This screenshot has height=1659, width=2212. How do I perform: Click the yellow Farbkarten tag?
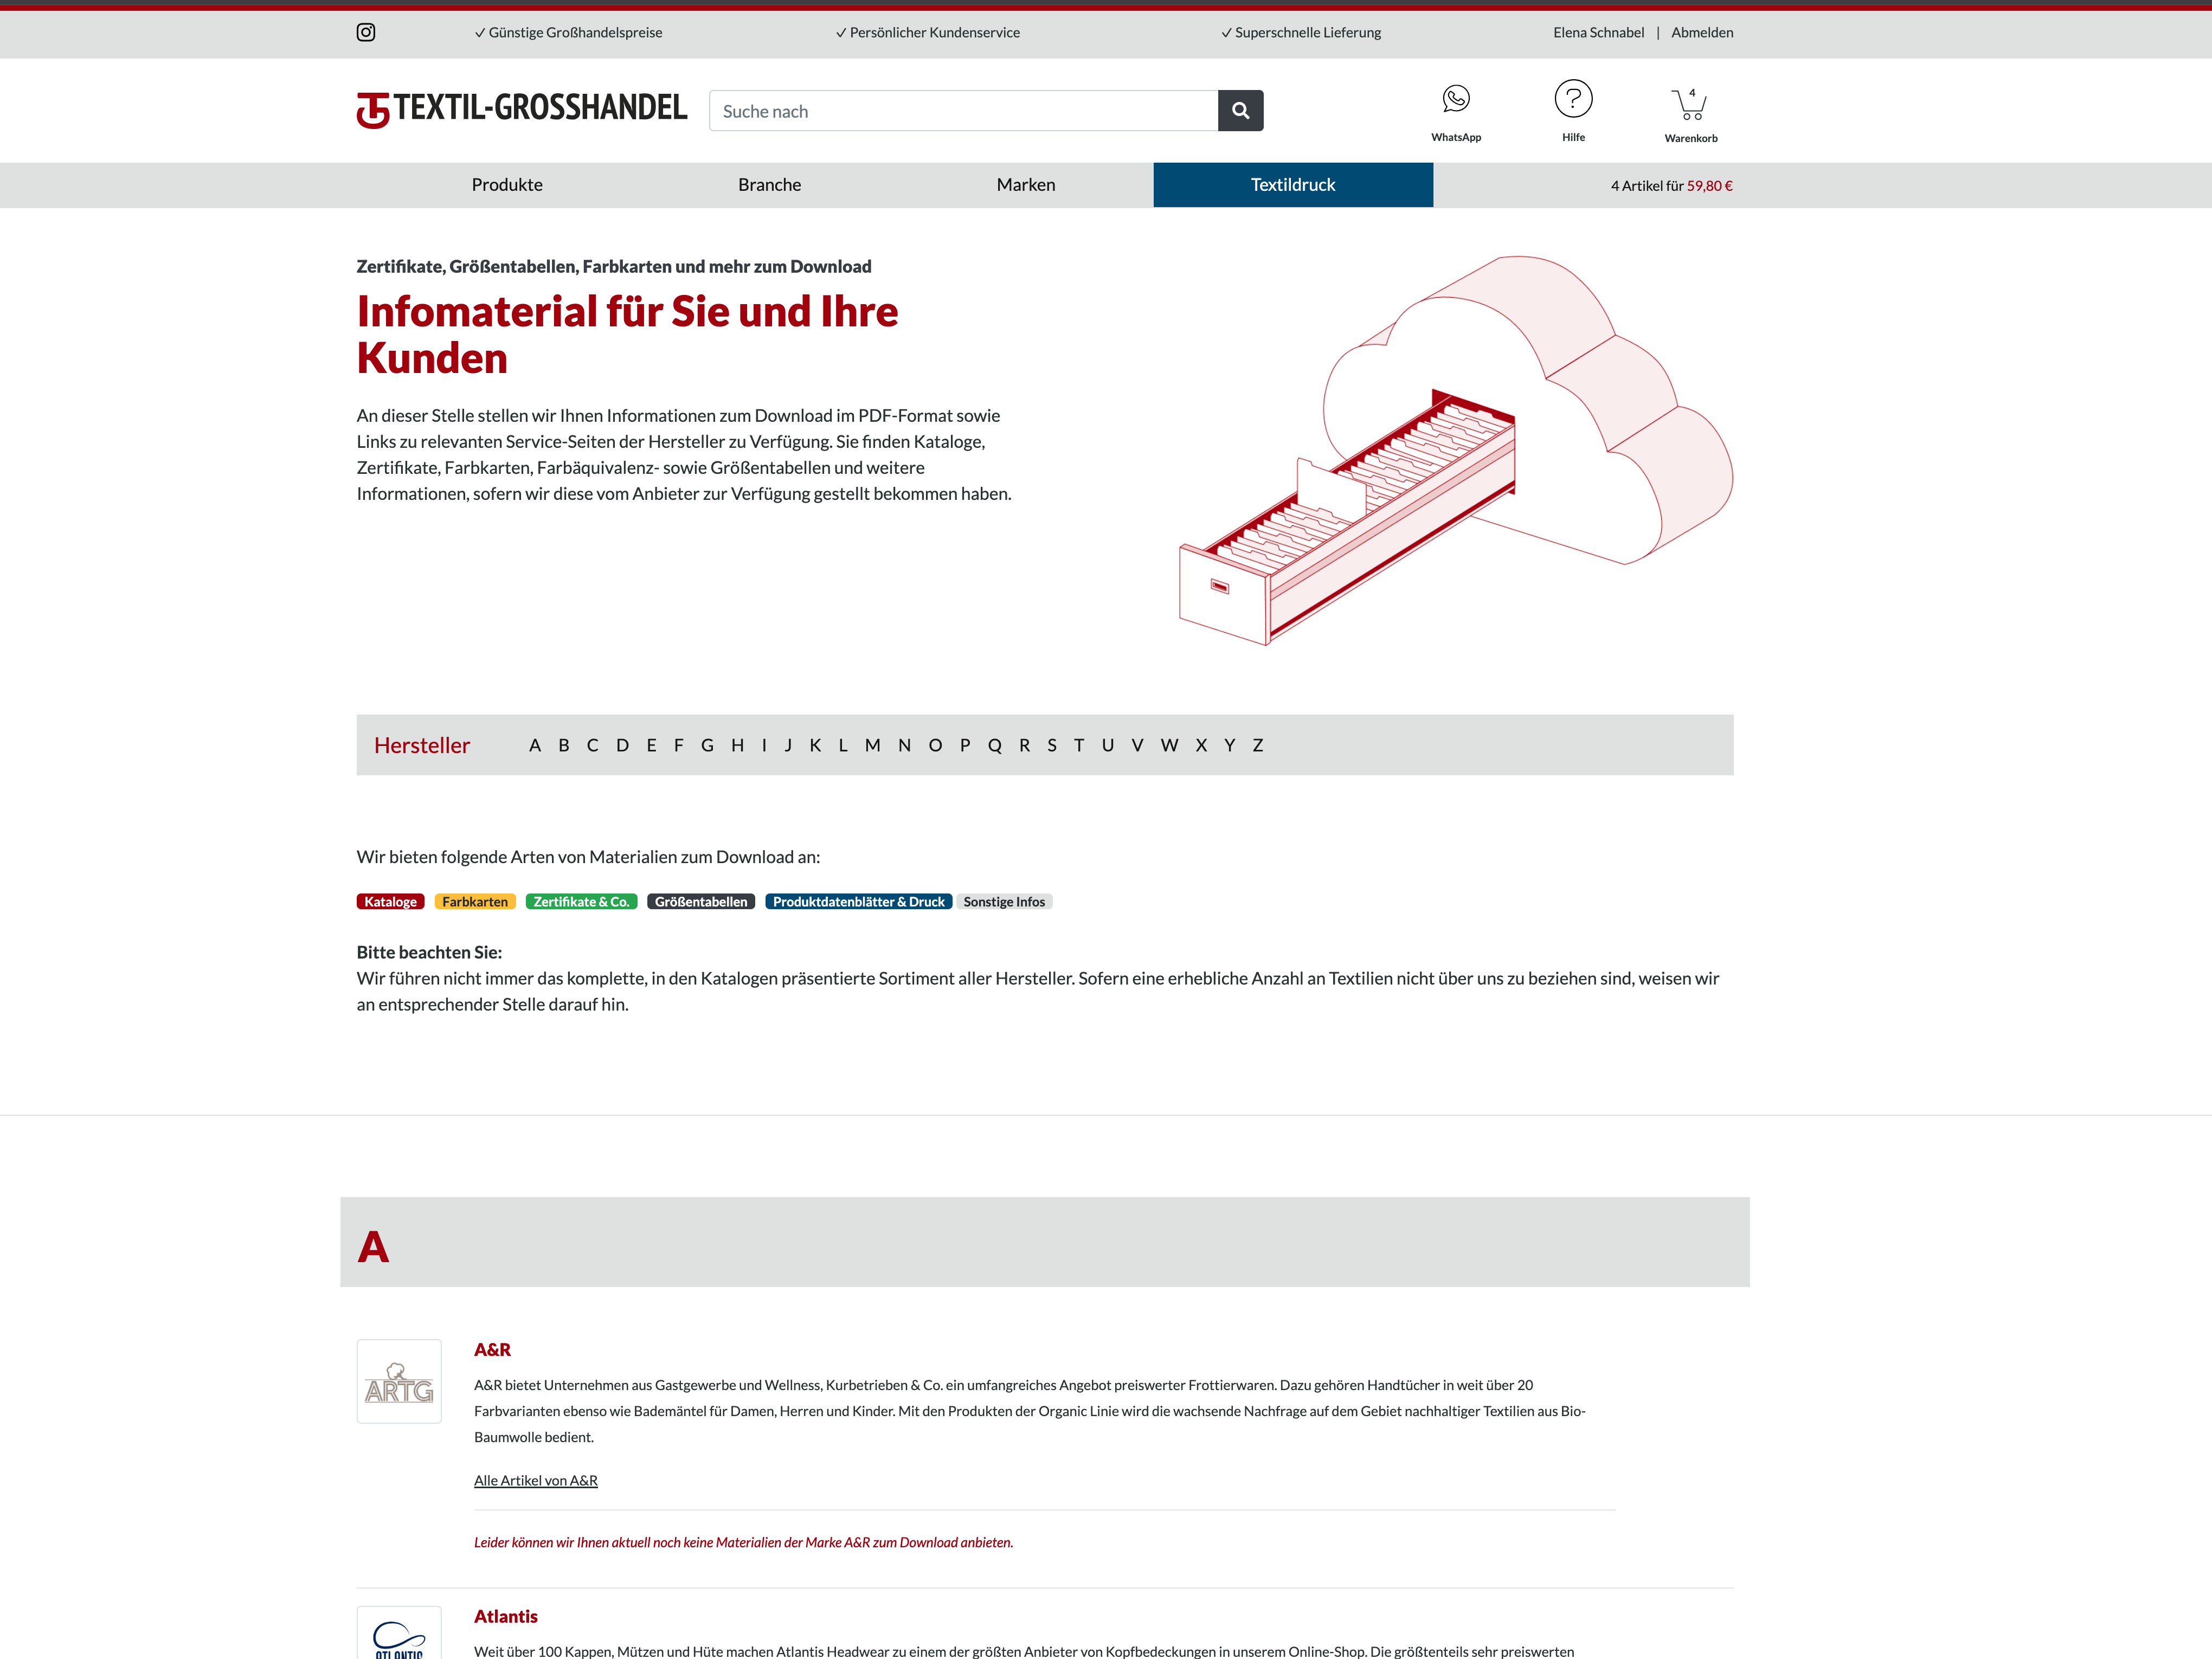(475, 902)
